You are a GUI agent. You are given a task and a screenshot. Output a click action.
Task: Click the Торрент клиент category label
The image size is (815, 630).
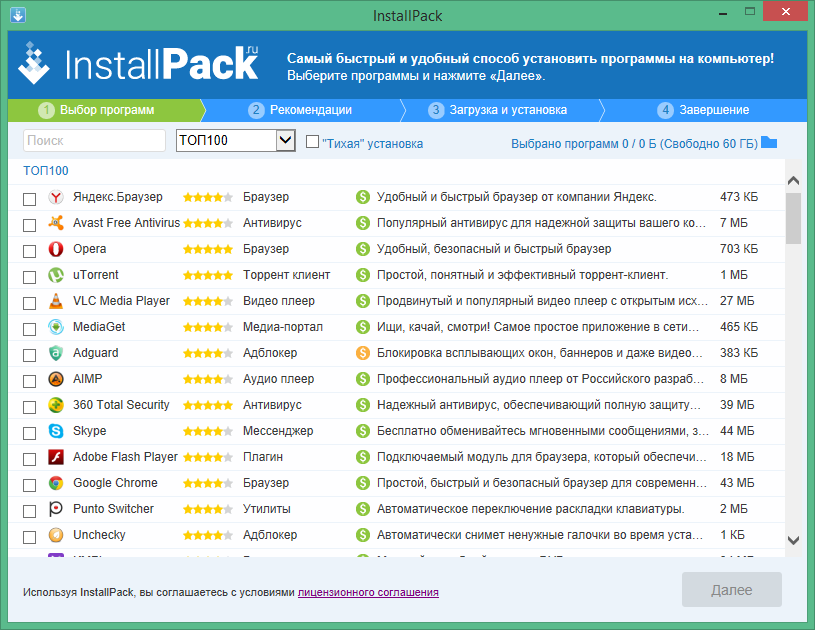pos(286,275)
